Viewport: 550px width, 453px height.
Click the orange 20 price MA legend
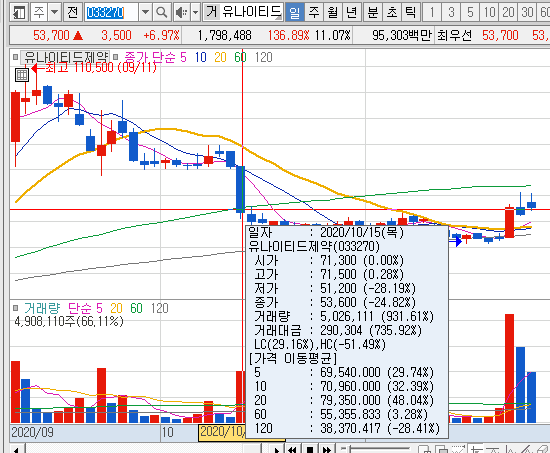[x=220, y=57]
